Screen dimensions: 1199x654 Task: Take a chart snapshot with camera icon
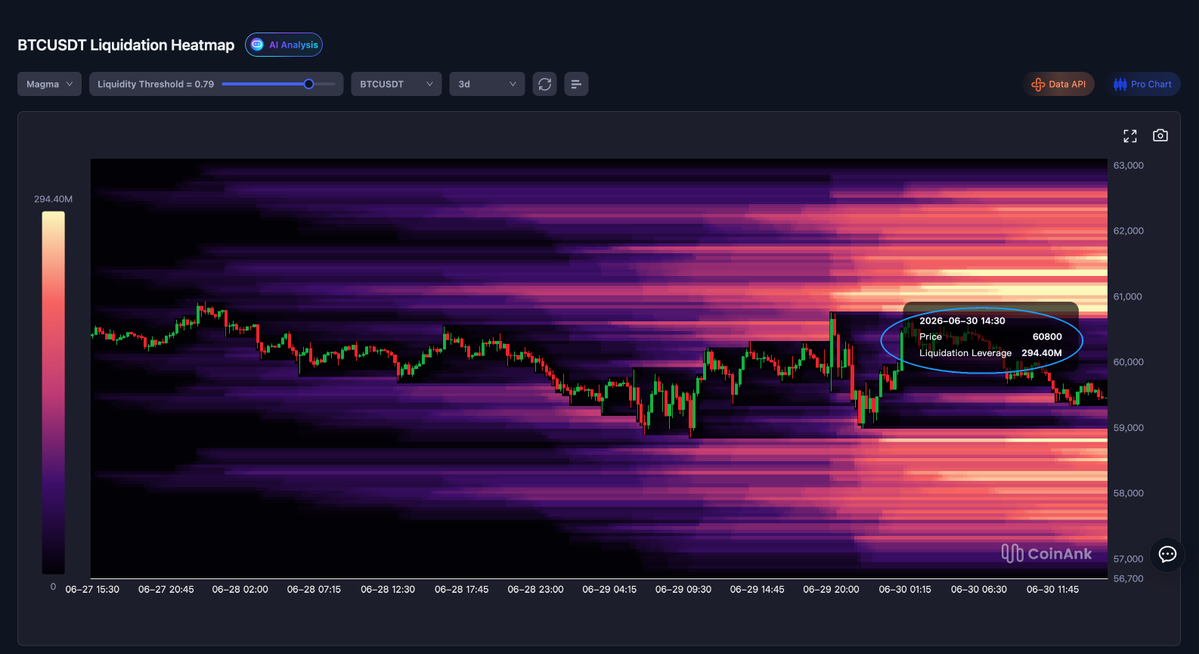(x=1160, y=135)
